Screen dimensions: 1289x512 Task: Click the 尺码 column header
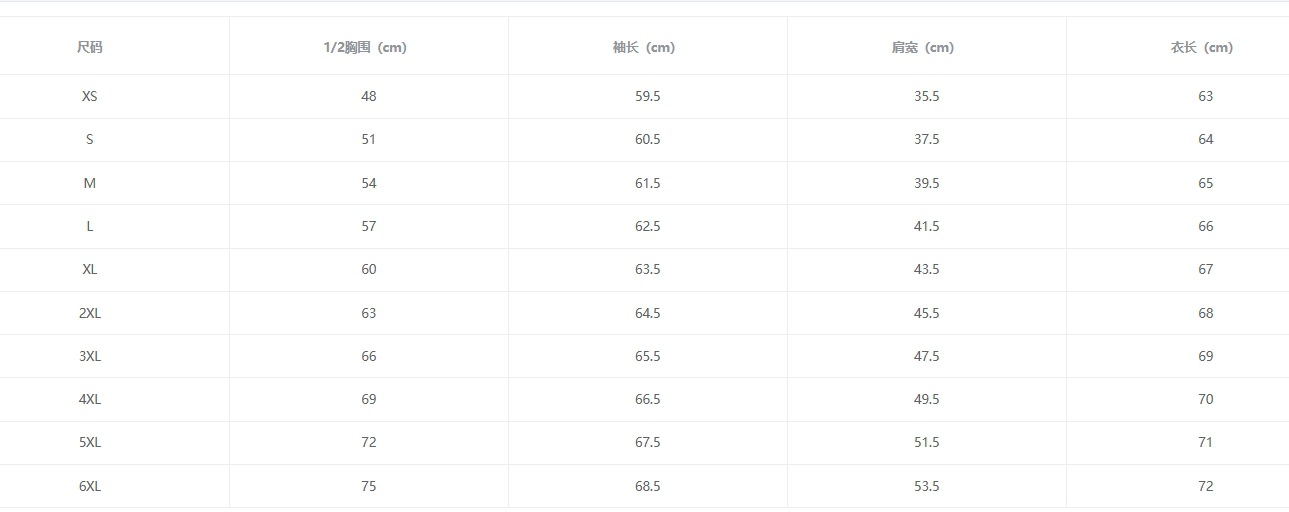click(90, 47)
